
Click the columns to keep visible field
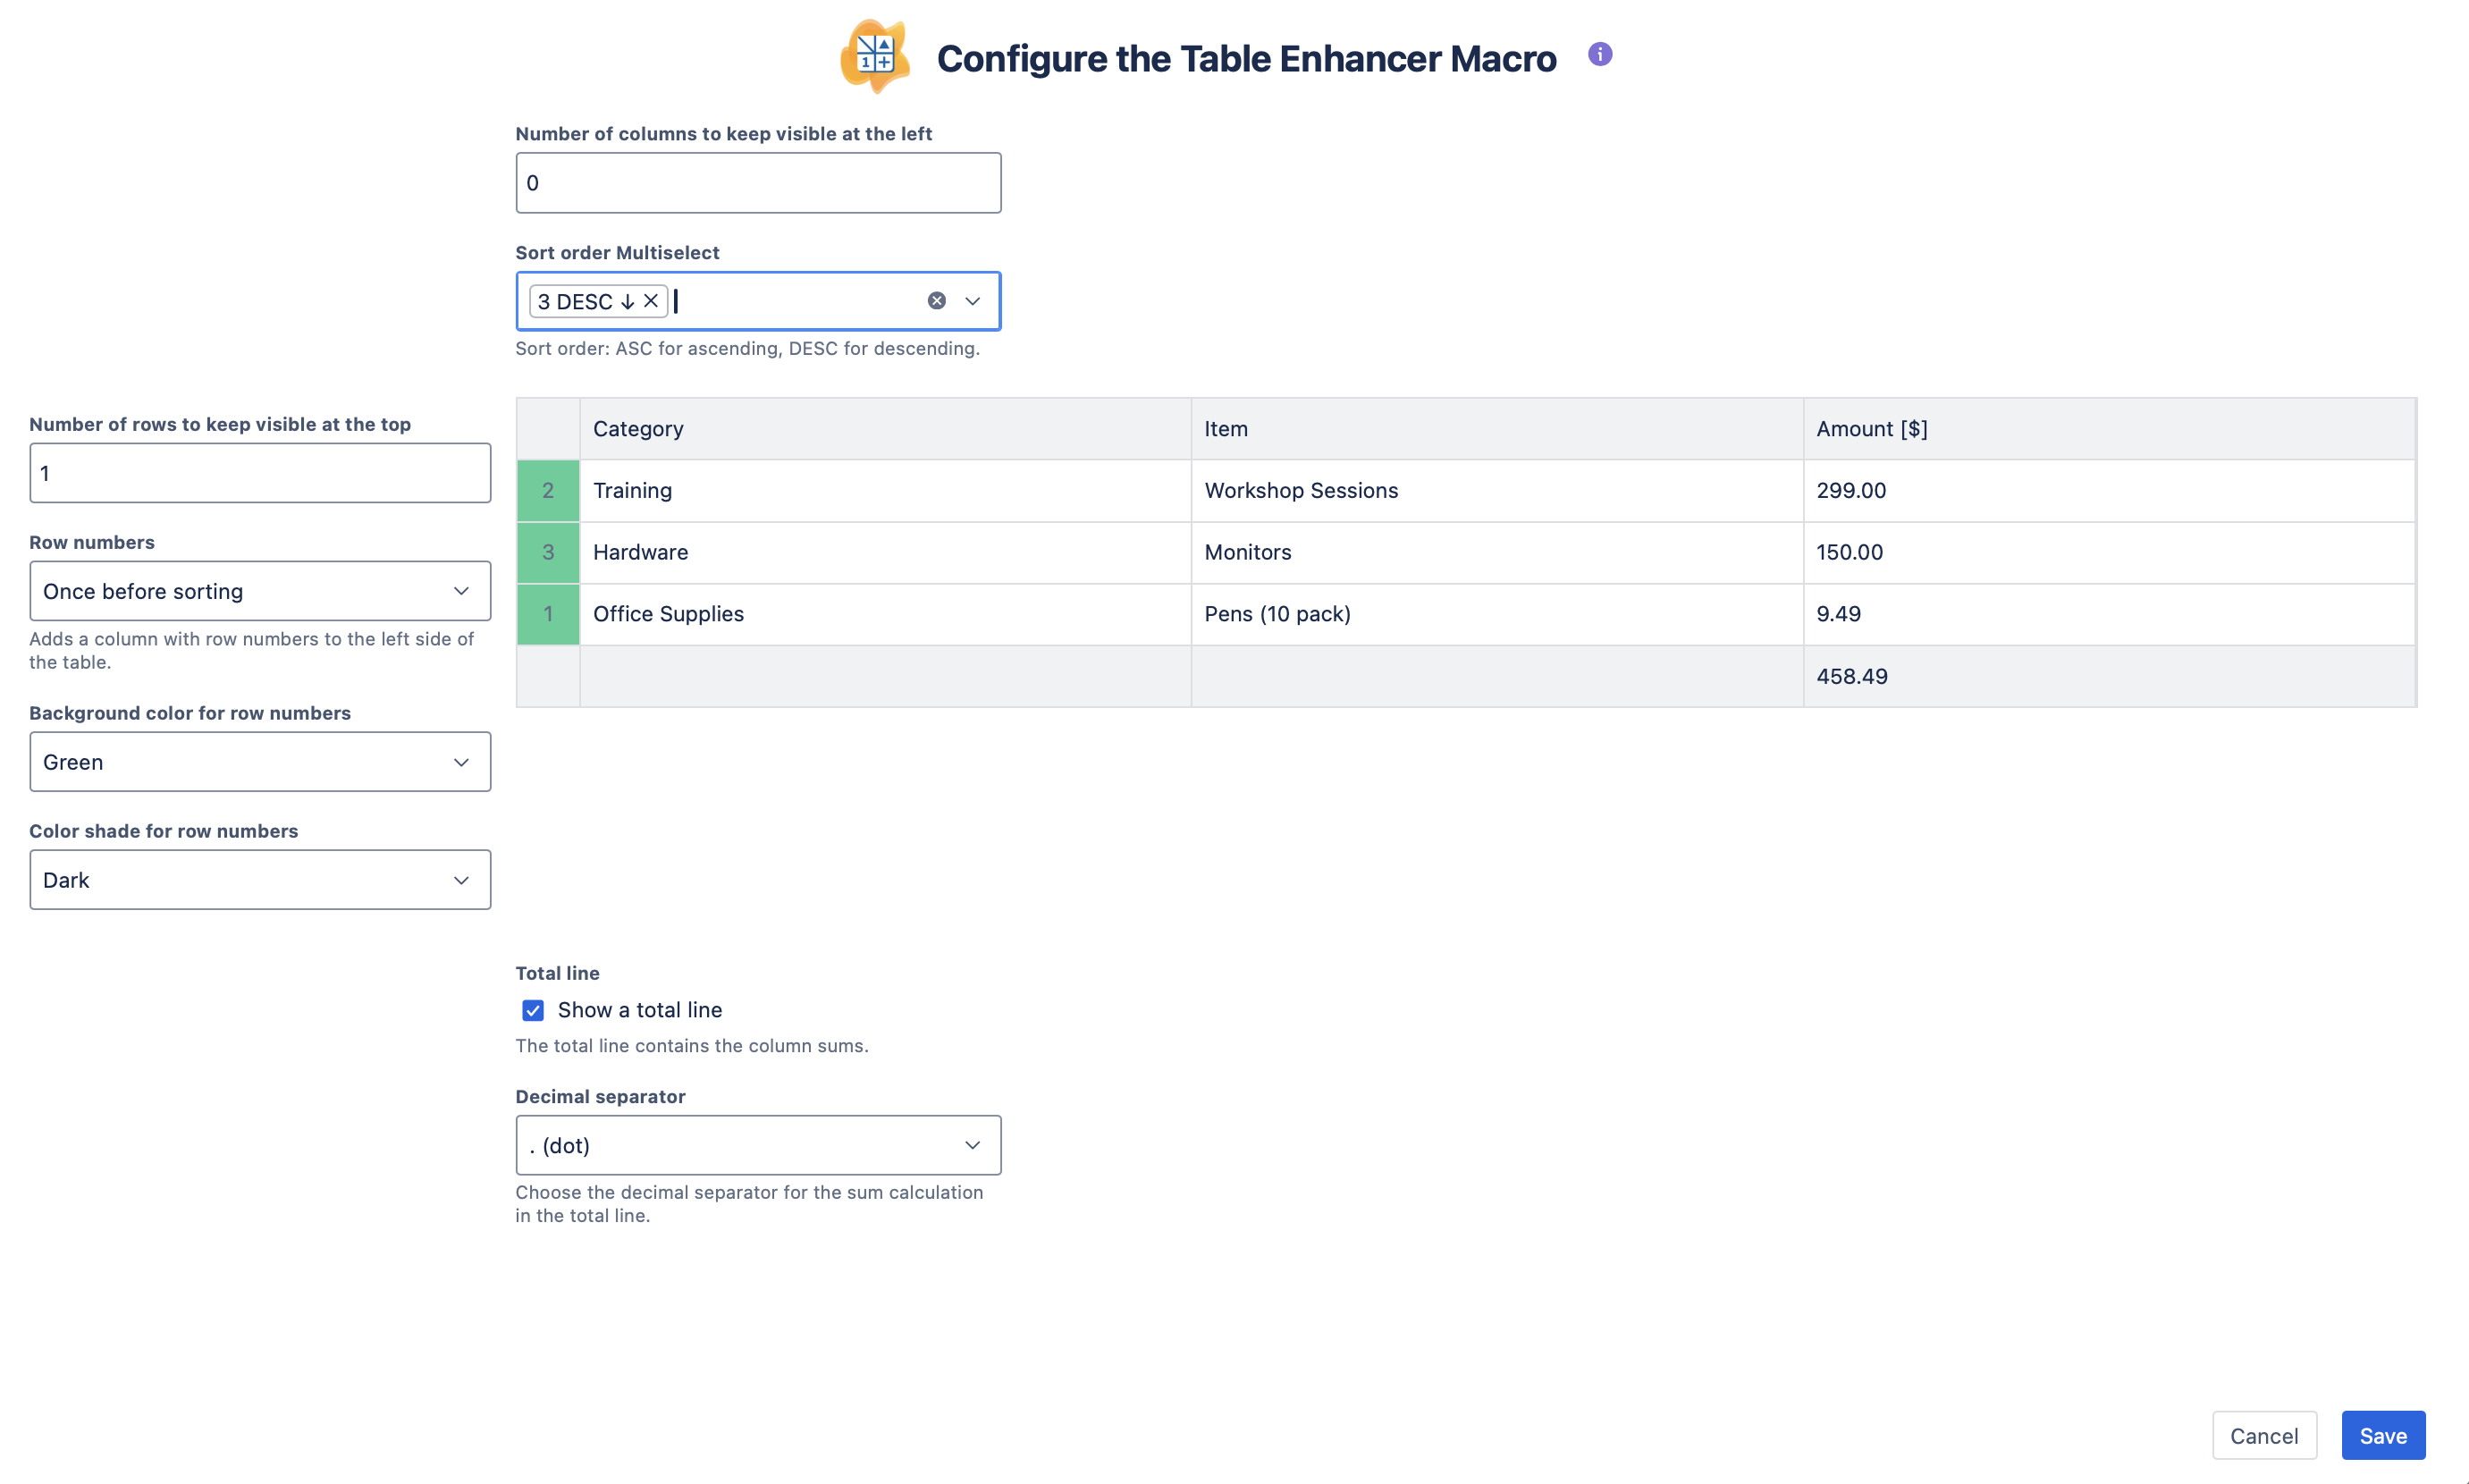(x=758, y=183)
